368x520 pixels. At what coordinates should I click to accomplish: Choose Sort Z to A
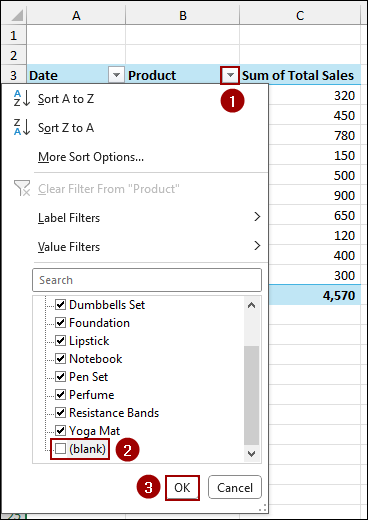click(66, 128)
